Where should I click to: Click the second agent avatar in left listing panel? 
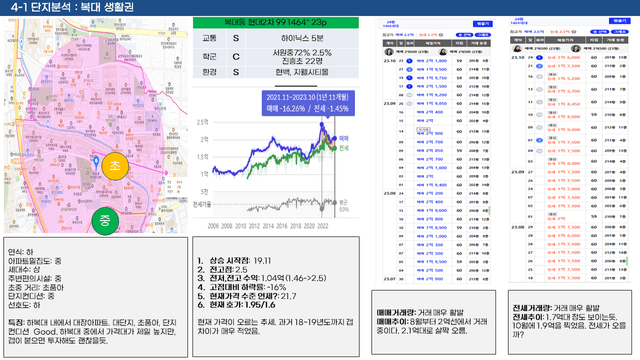442,52
